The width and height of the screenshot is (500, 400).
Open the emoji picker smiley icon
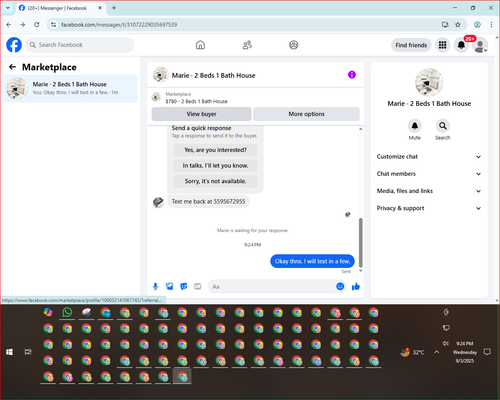(x=340, y=286)
